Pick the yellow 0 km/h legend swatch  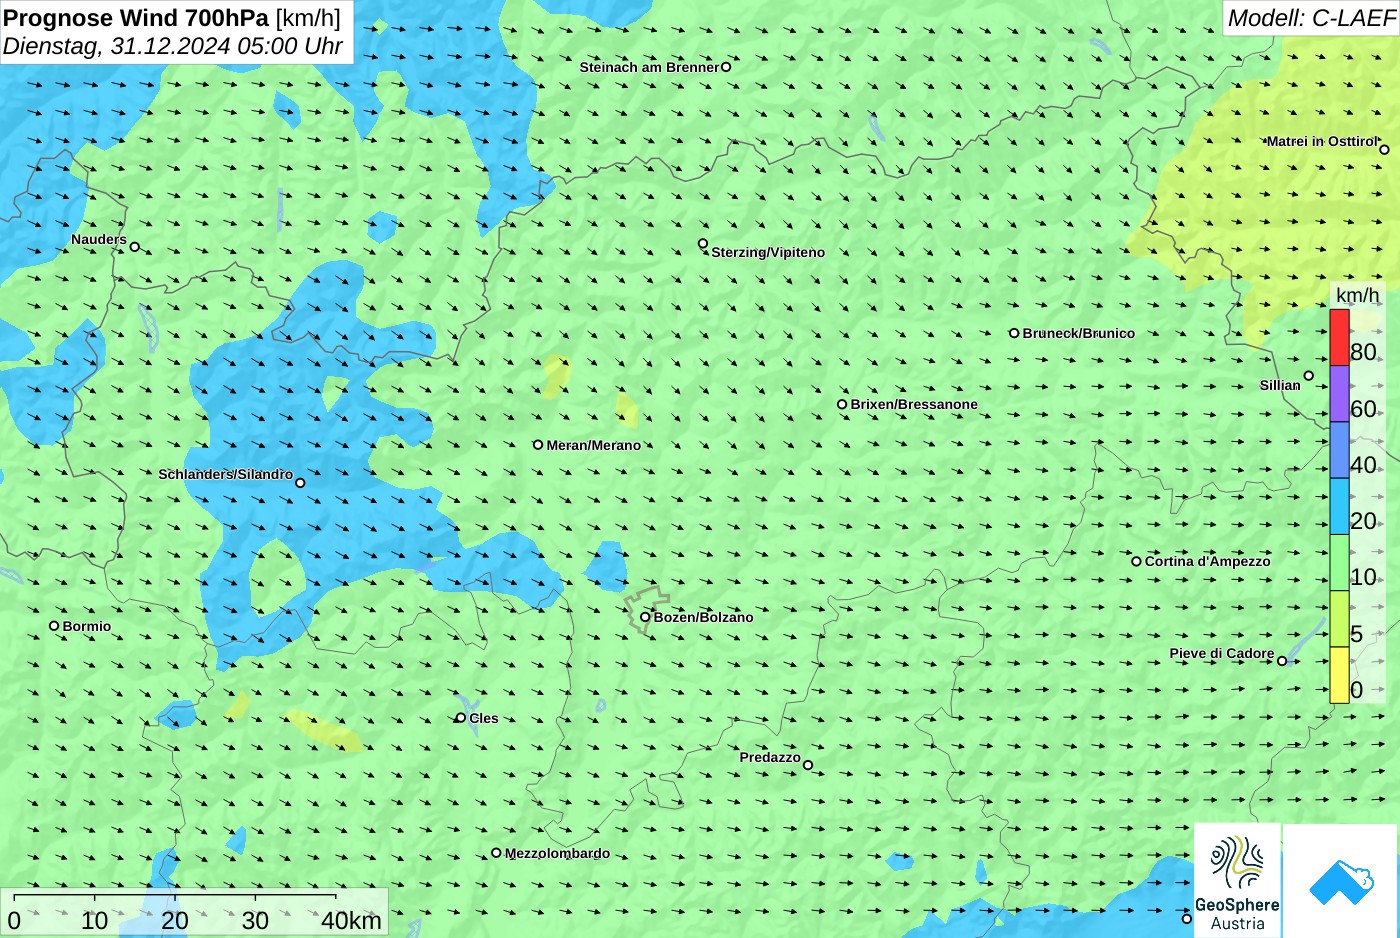click(x=1339, y=675)
